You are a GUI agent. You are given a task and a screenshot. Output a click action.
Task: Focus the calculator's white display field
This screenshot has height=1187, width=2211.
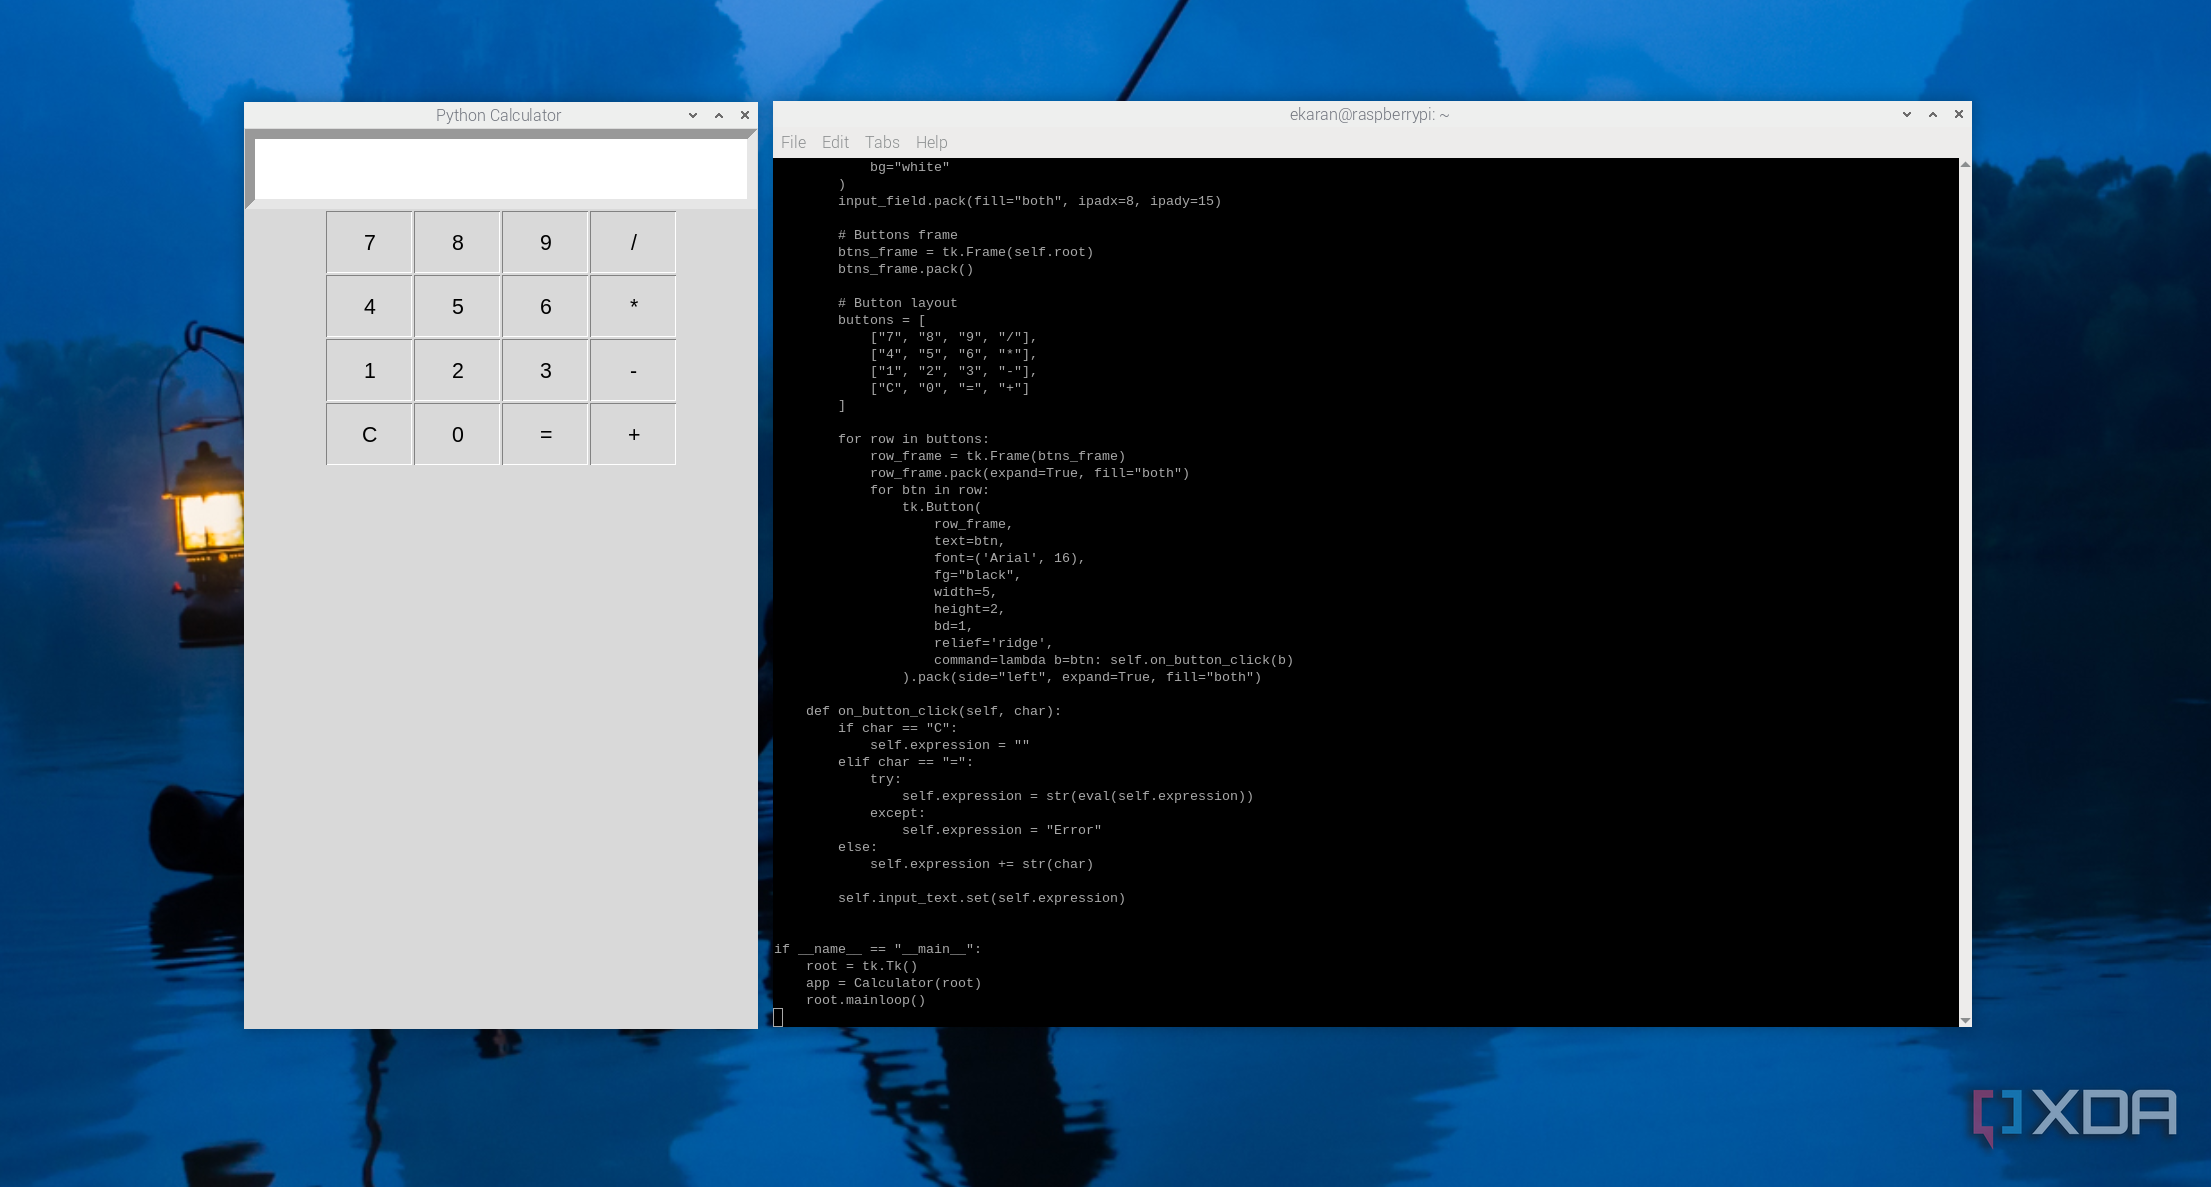pyautogui.click(x=500, y=169)
